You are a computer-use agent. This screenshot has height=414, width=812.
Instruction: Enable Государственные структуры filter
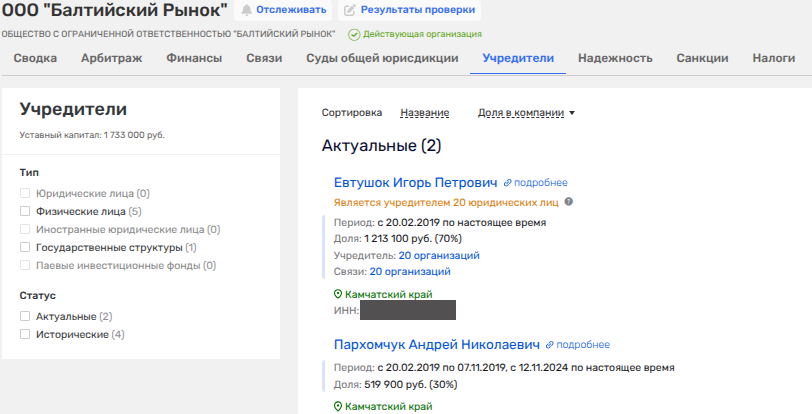pos(25,247)
